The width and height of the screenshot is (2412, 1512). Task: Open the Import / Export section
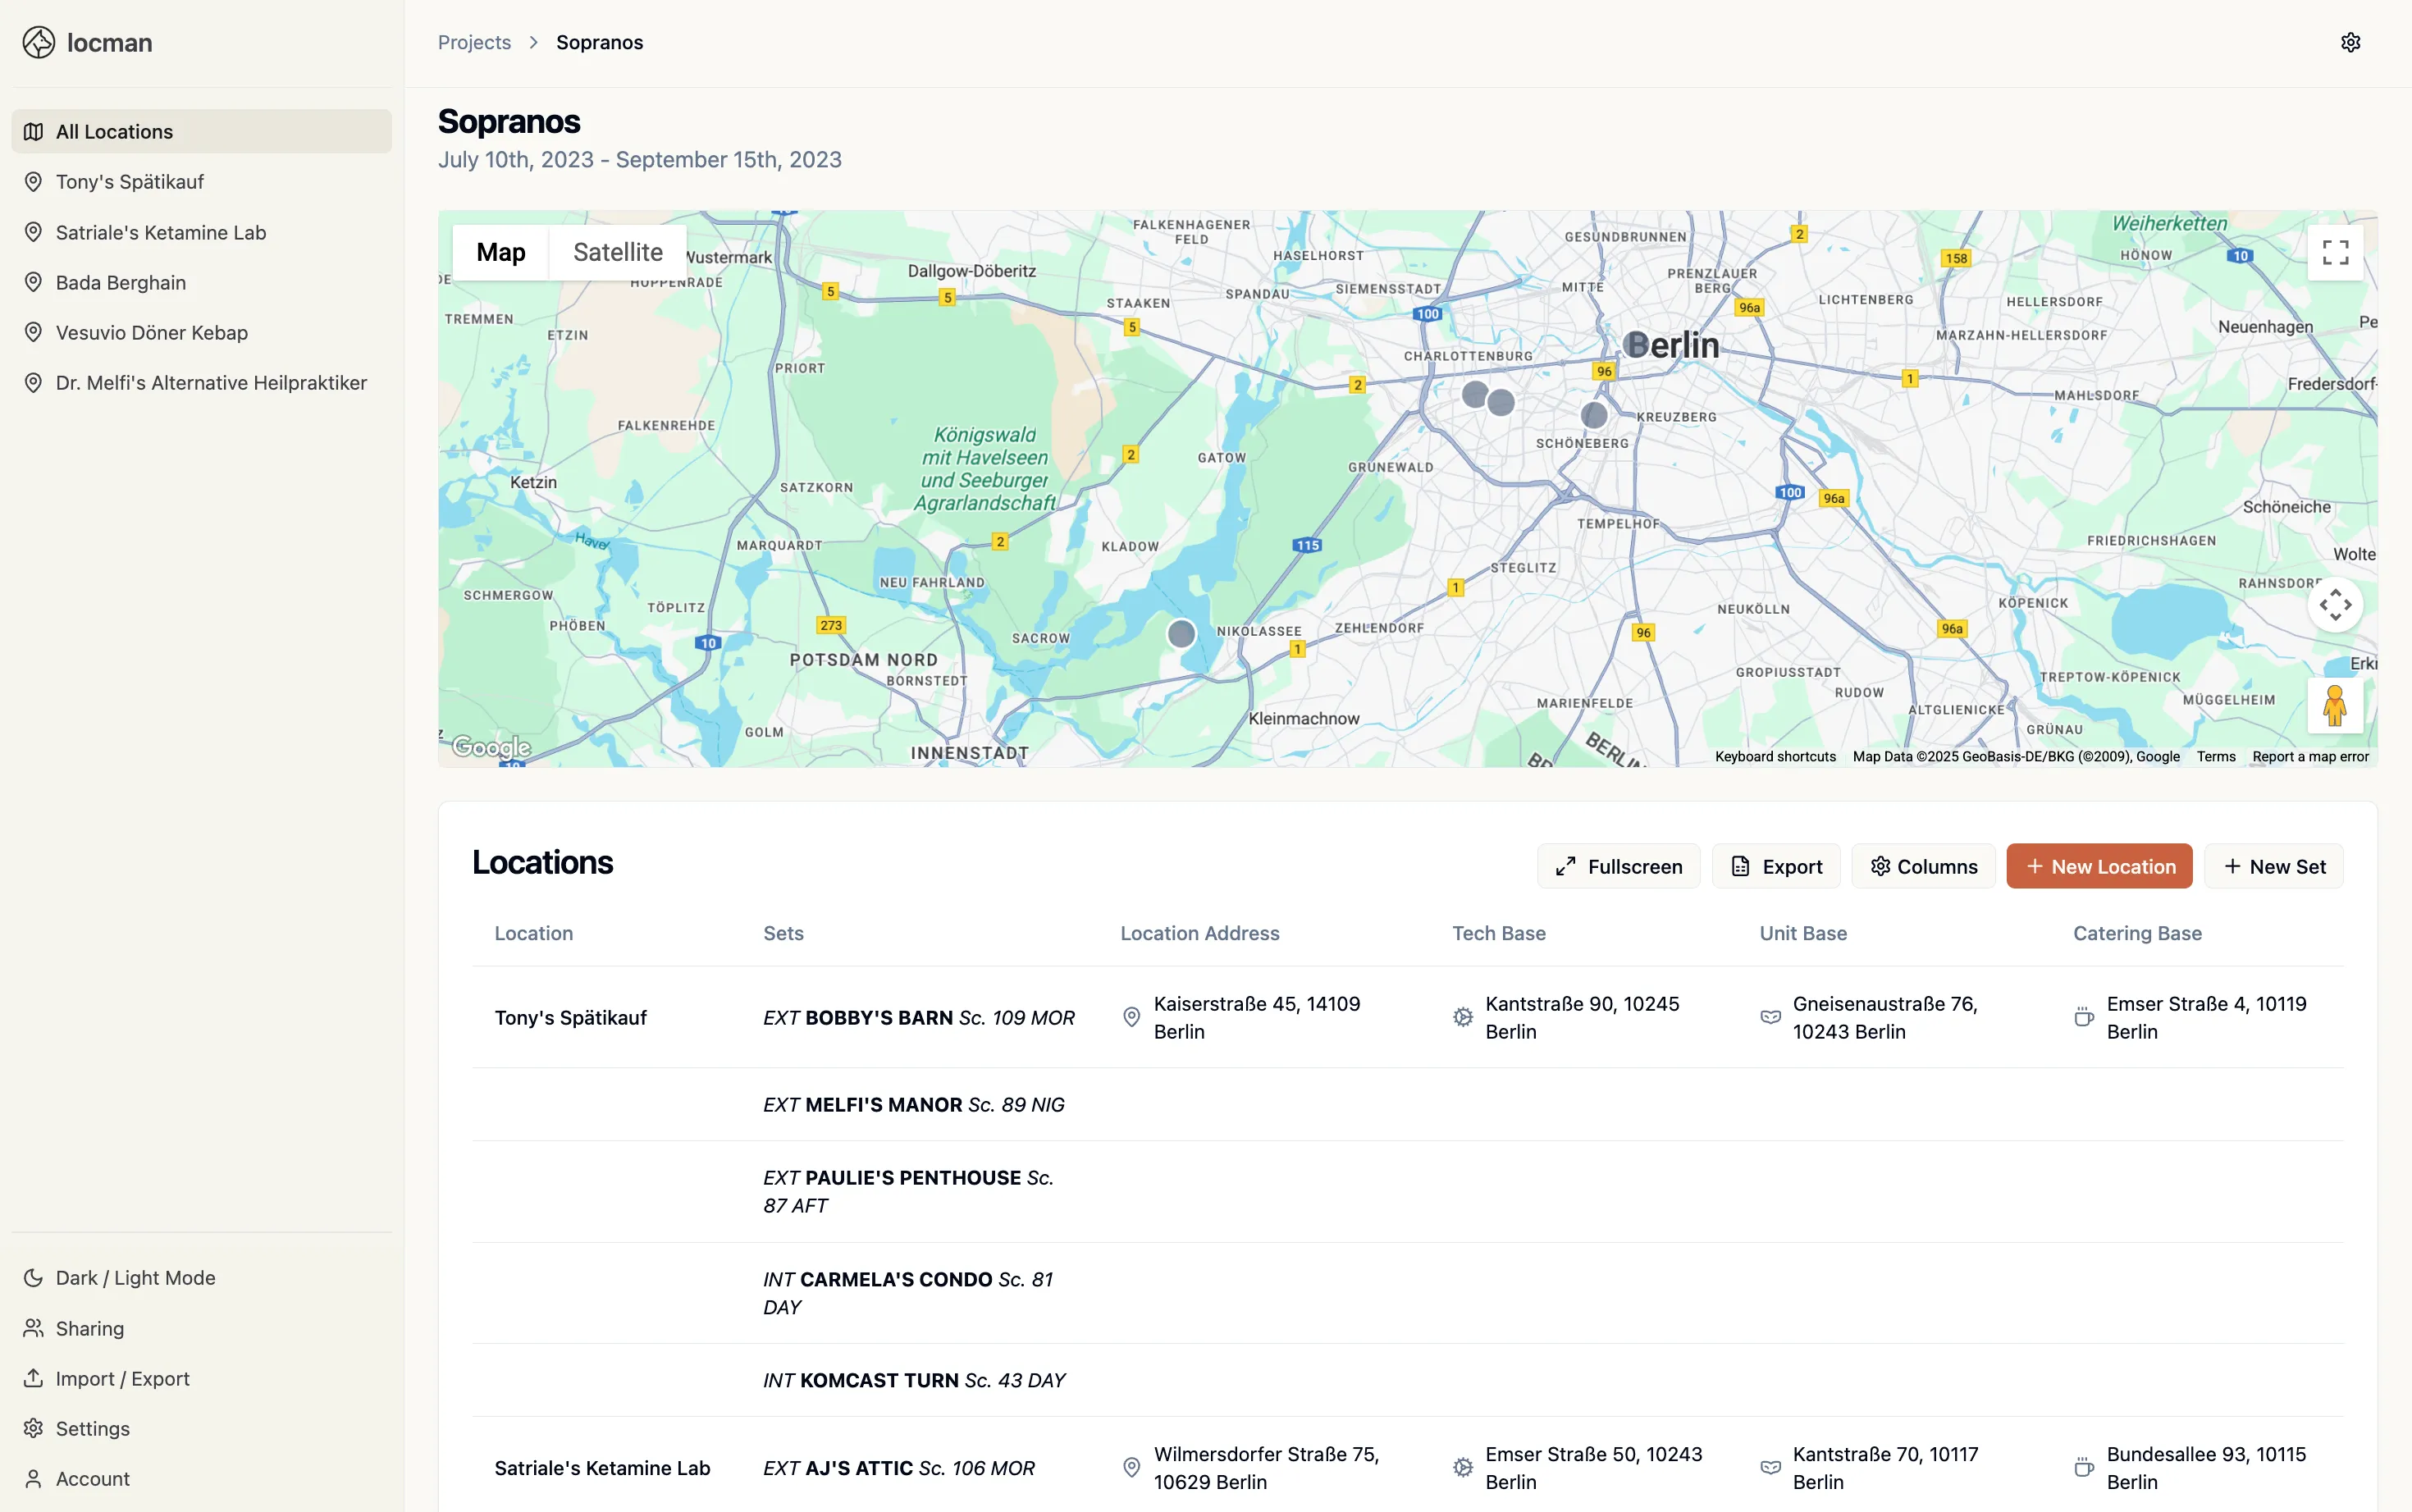pos(122,1377)
